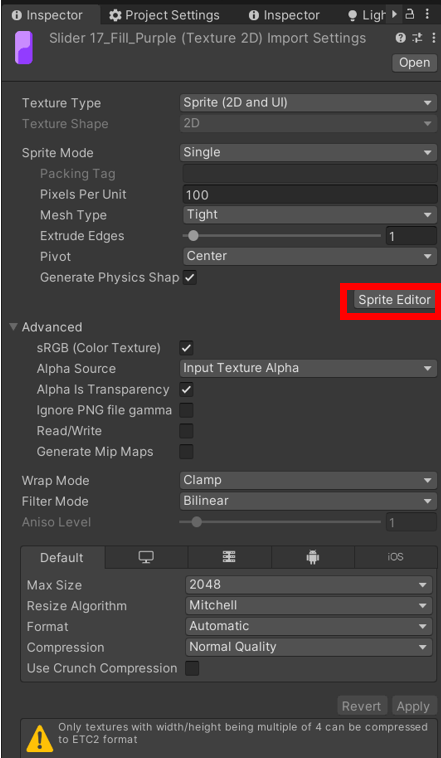Open the Sprite Mode dropdown
The width and height of the screenshot is (441, 758).
(x=308, y=152)
